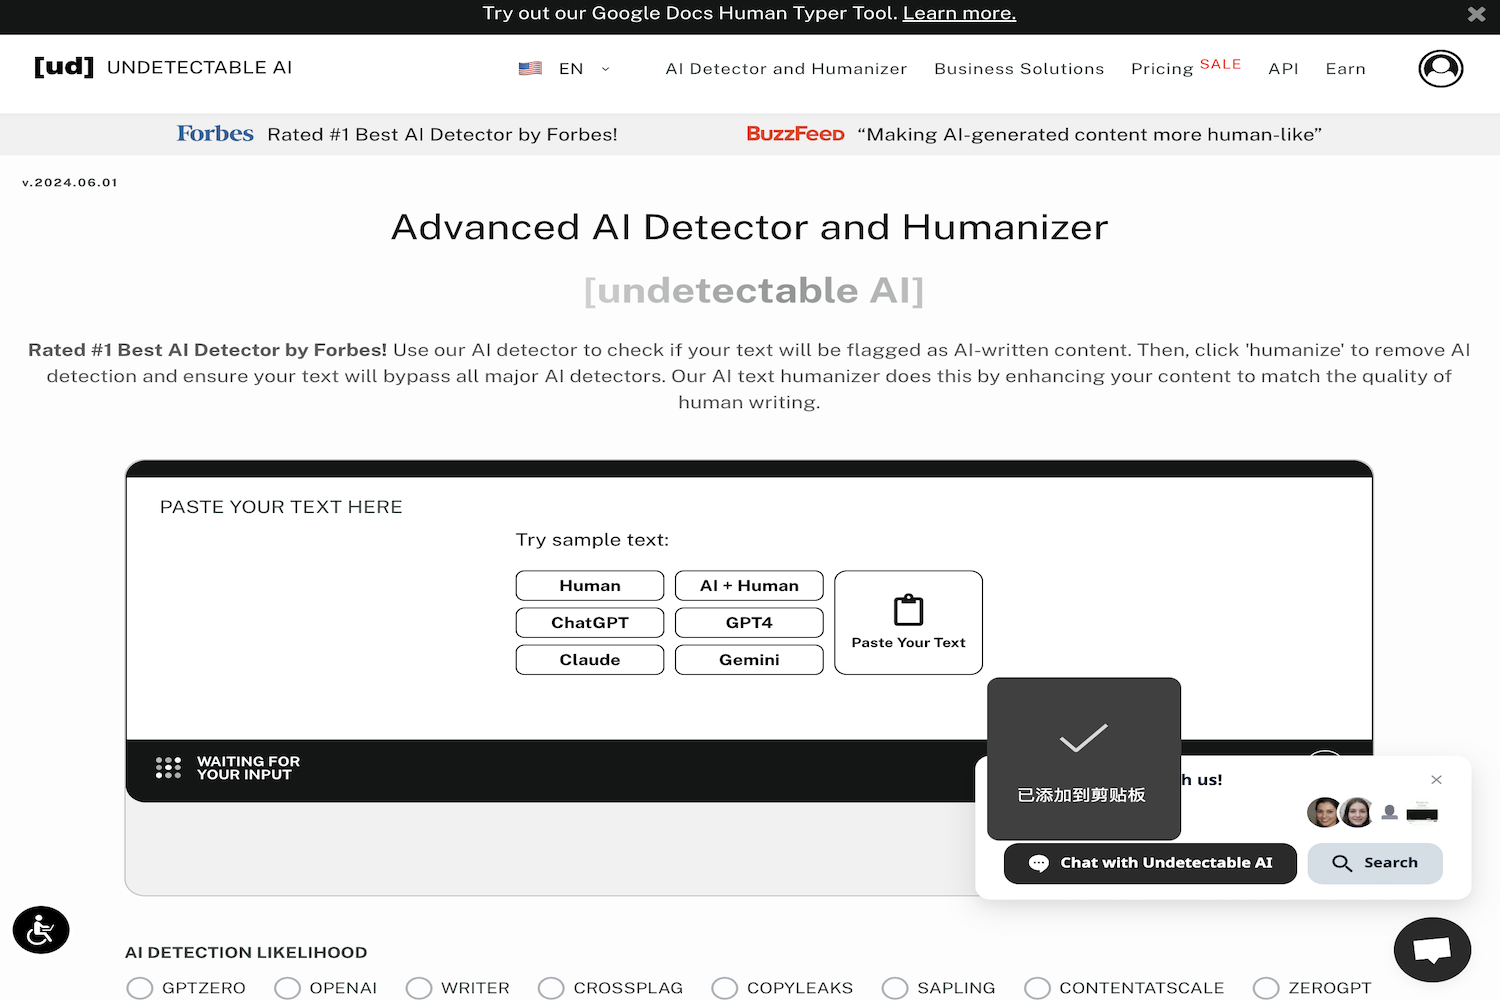Expand the EN language dropdown chevron

click(605, 69)
